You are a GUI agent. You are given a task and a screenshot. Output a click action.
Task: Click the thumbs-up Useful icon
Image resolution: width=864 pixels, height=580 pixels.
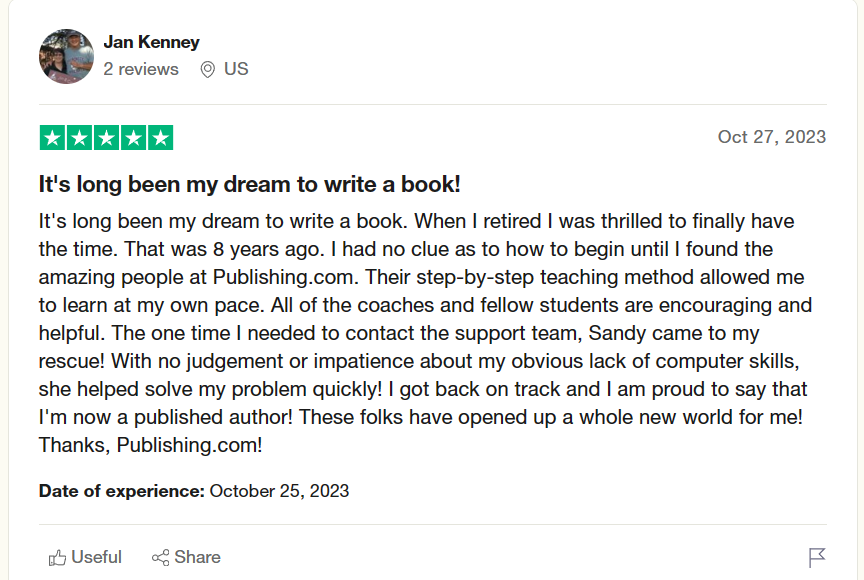coord(58,557)
